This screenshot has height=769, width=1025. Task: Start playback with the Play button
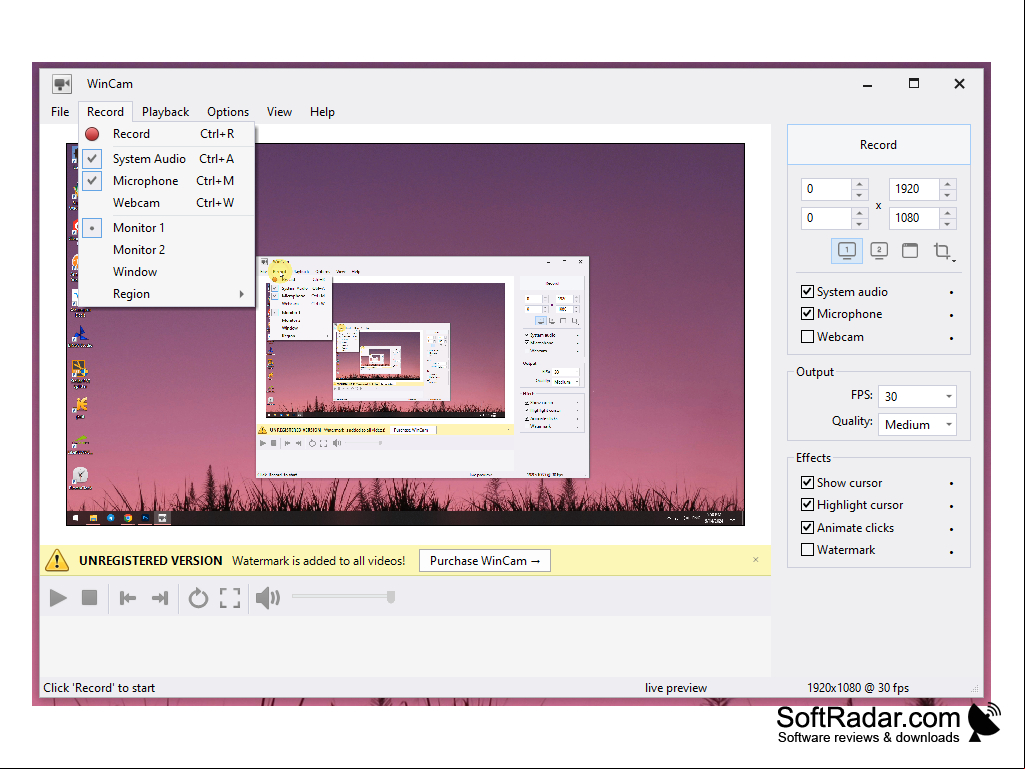58,598
